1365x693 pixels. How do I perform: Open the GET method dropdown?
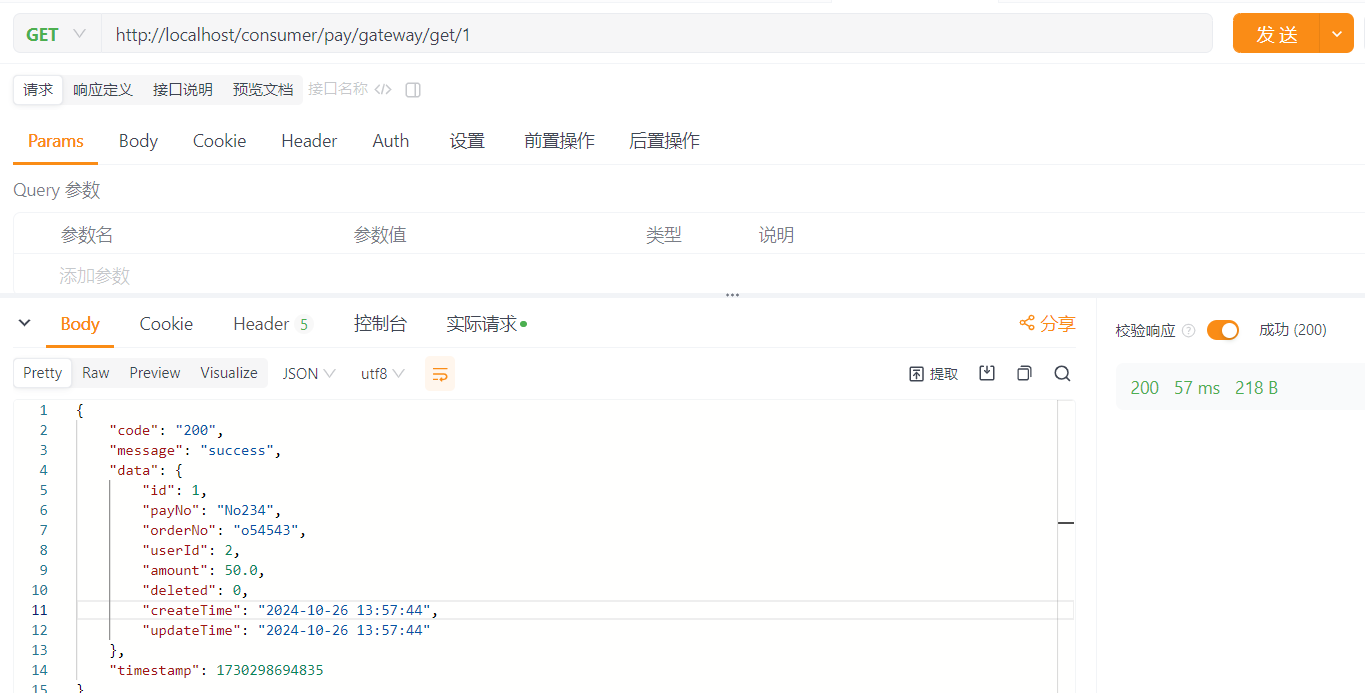pyautogui.click(x=56, y=34)
